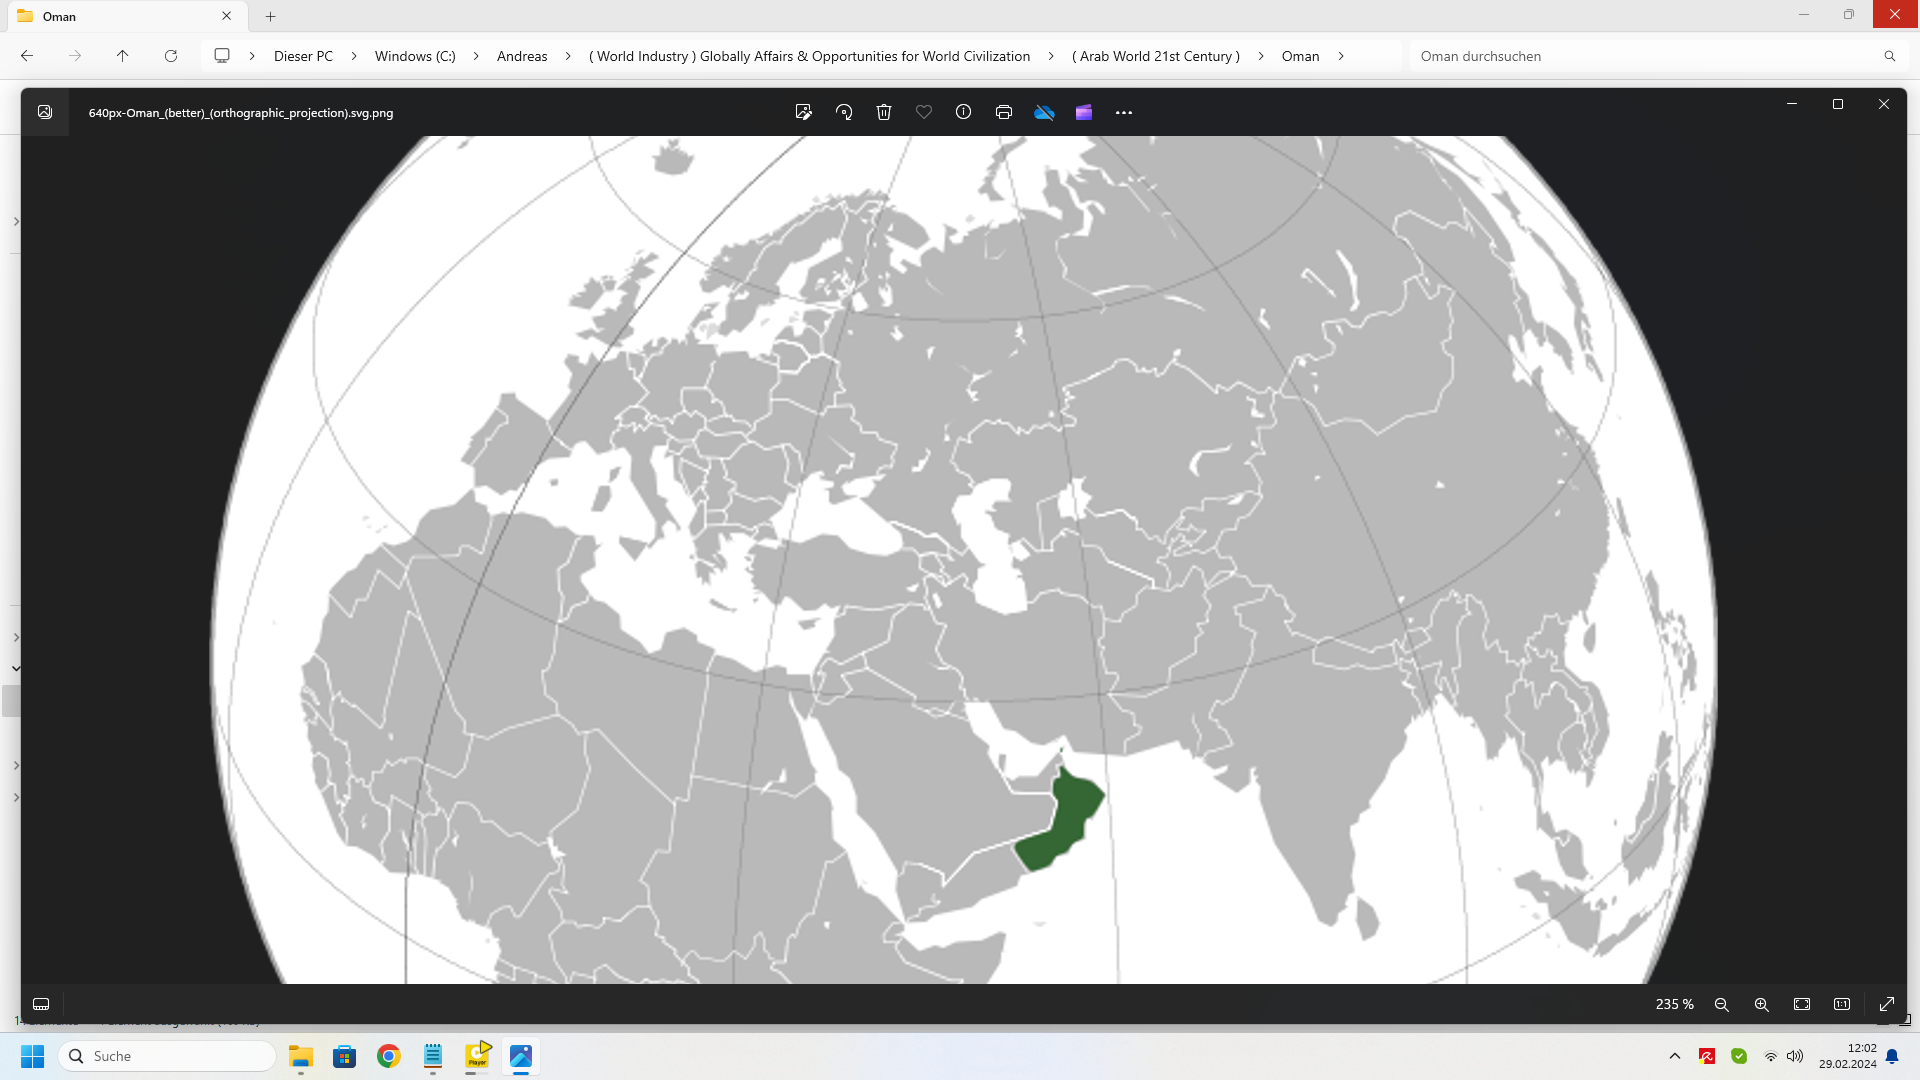Zoom in using the magnifier plus icon

pos(1762,1004)
